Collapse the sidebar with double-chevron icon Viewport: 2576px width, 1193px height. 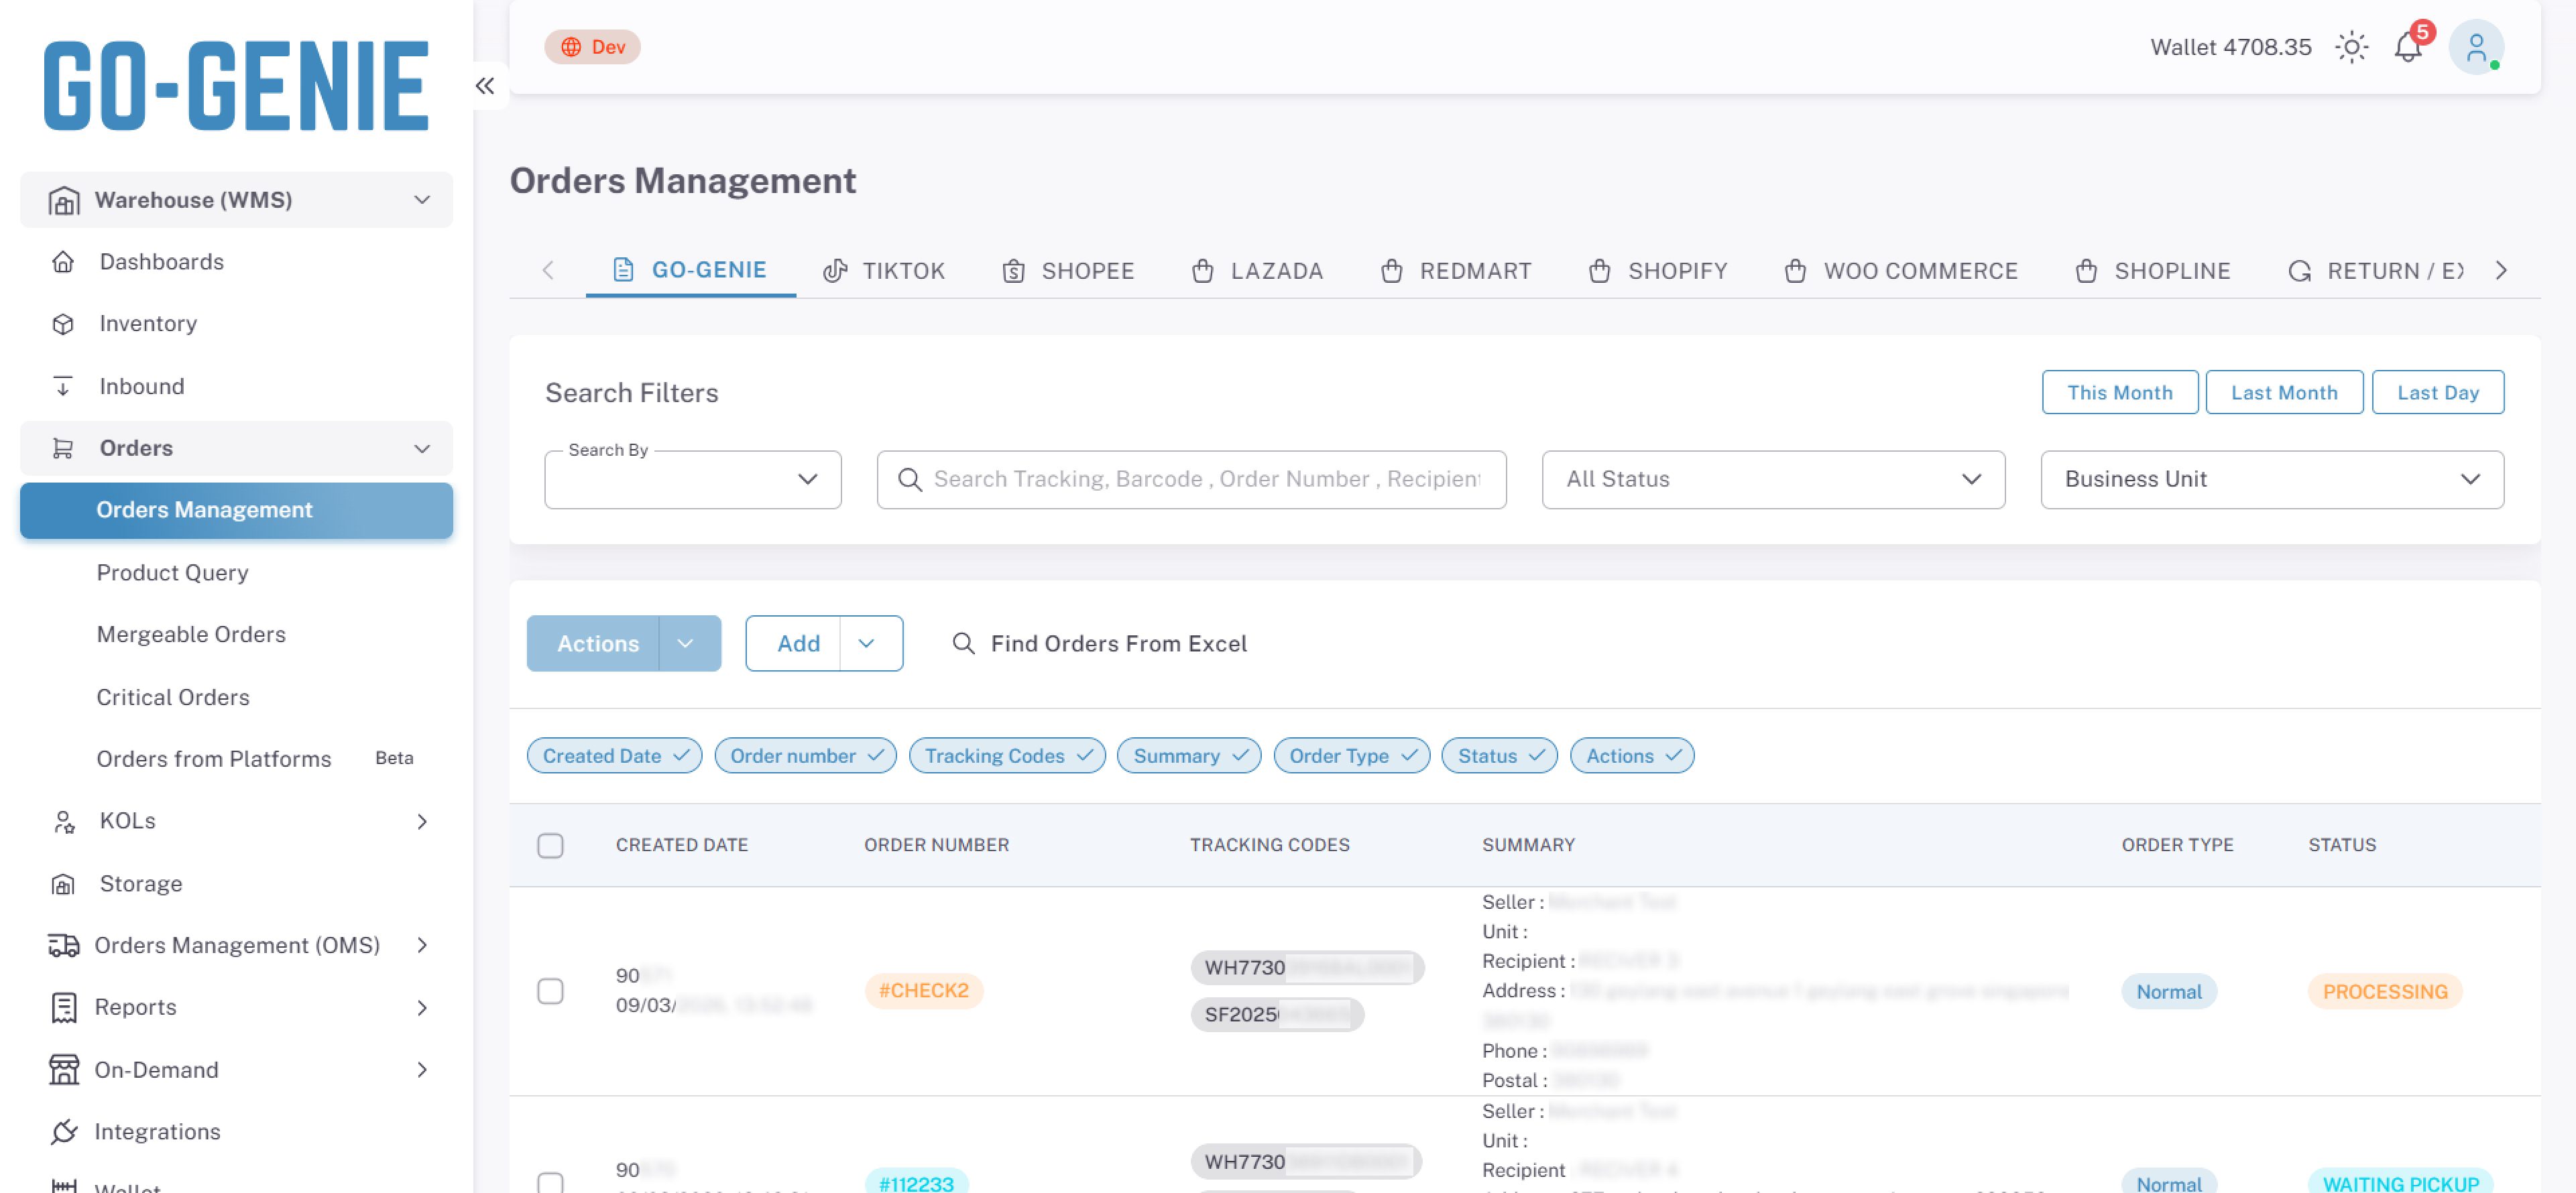485,86
